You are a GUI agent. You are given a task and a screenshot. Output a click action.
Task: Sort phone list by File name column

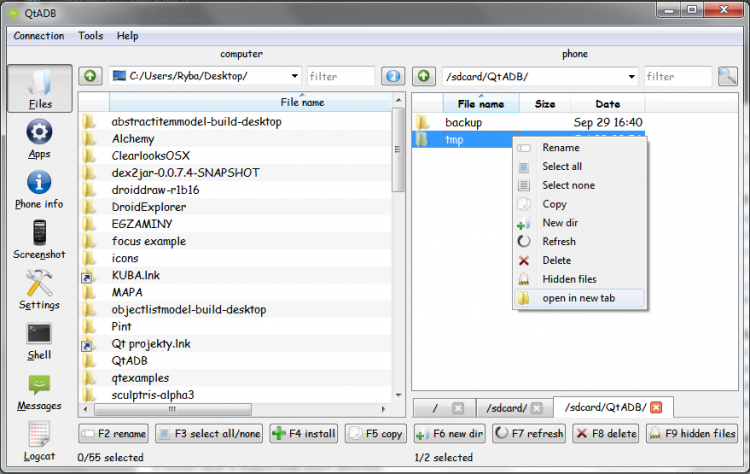click(481, 104)
